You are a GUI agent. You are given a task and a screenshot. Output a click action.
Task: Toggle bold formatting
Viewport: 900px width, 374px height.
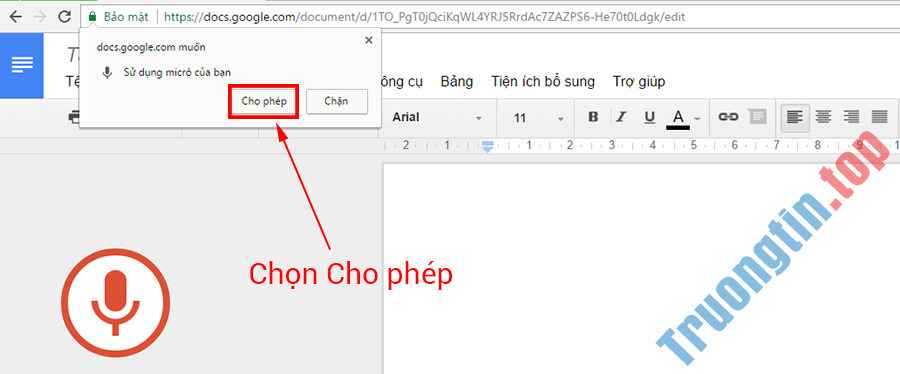click(593, 117)
